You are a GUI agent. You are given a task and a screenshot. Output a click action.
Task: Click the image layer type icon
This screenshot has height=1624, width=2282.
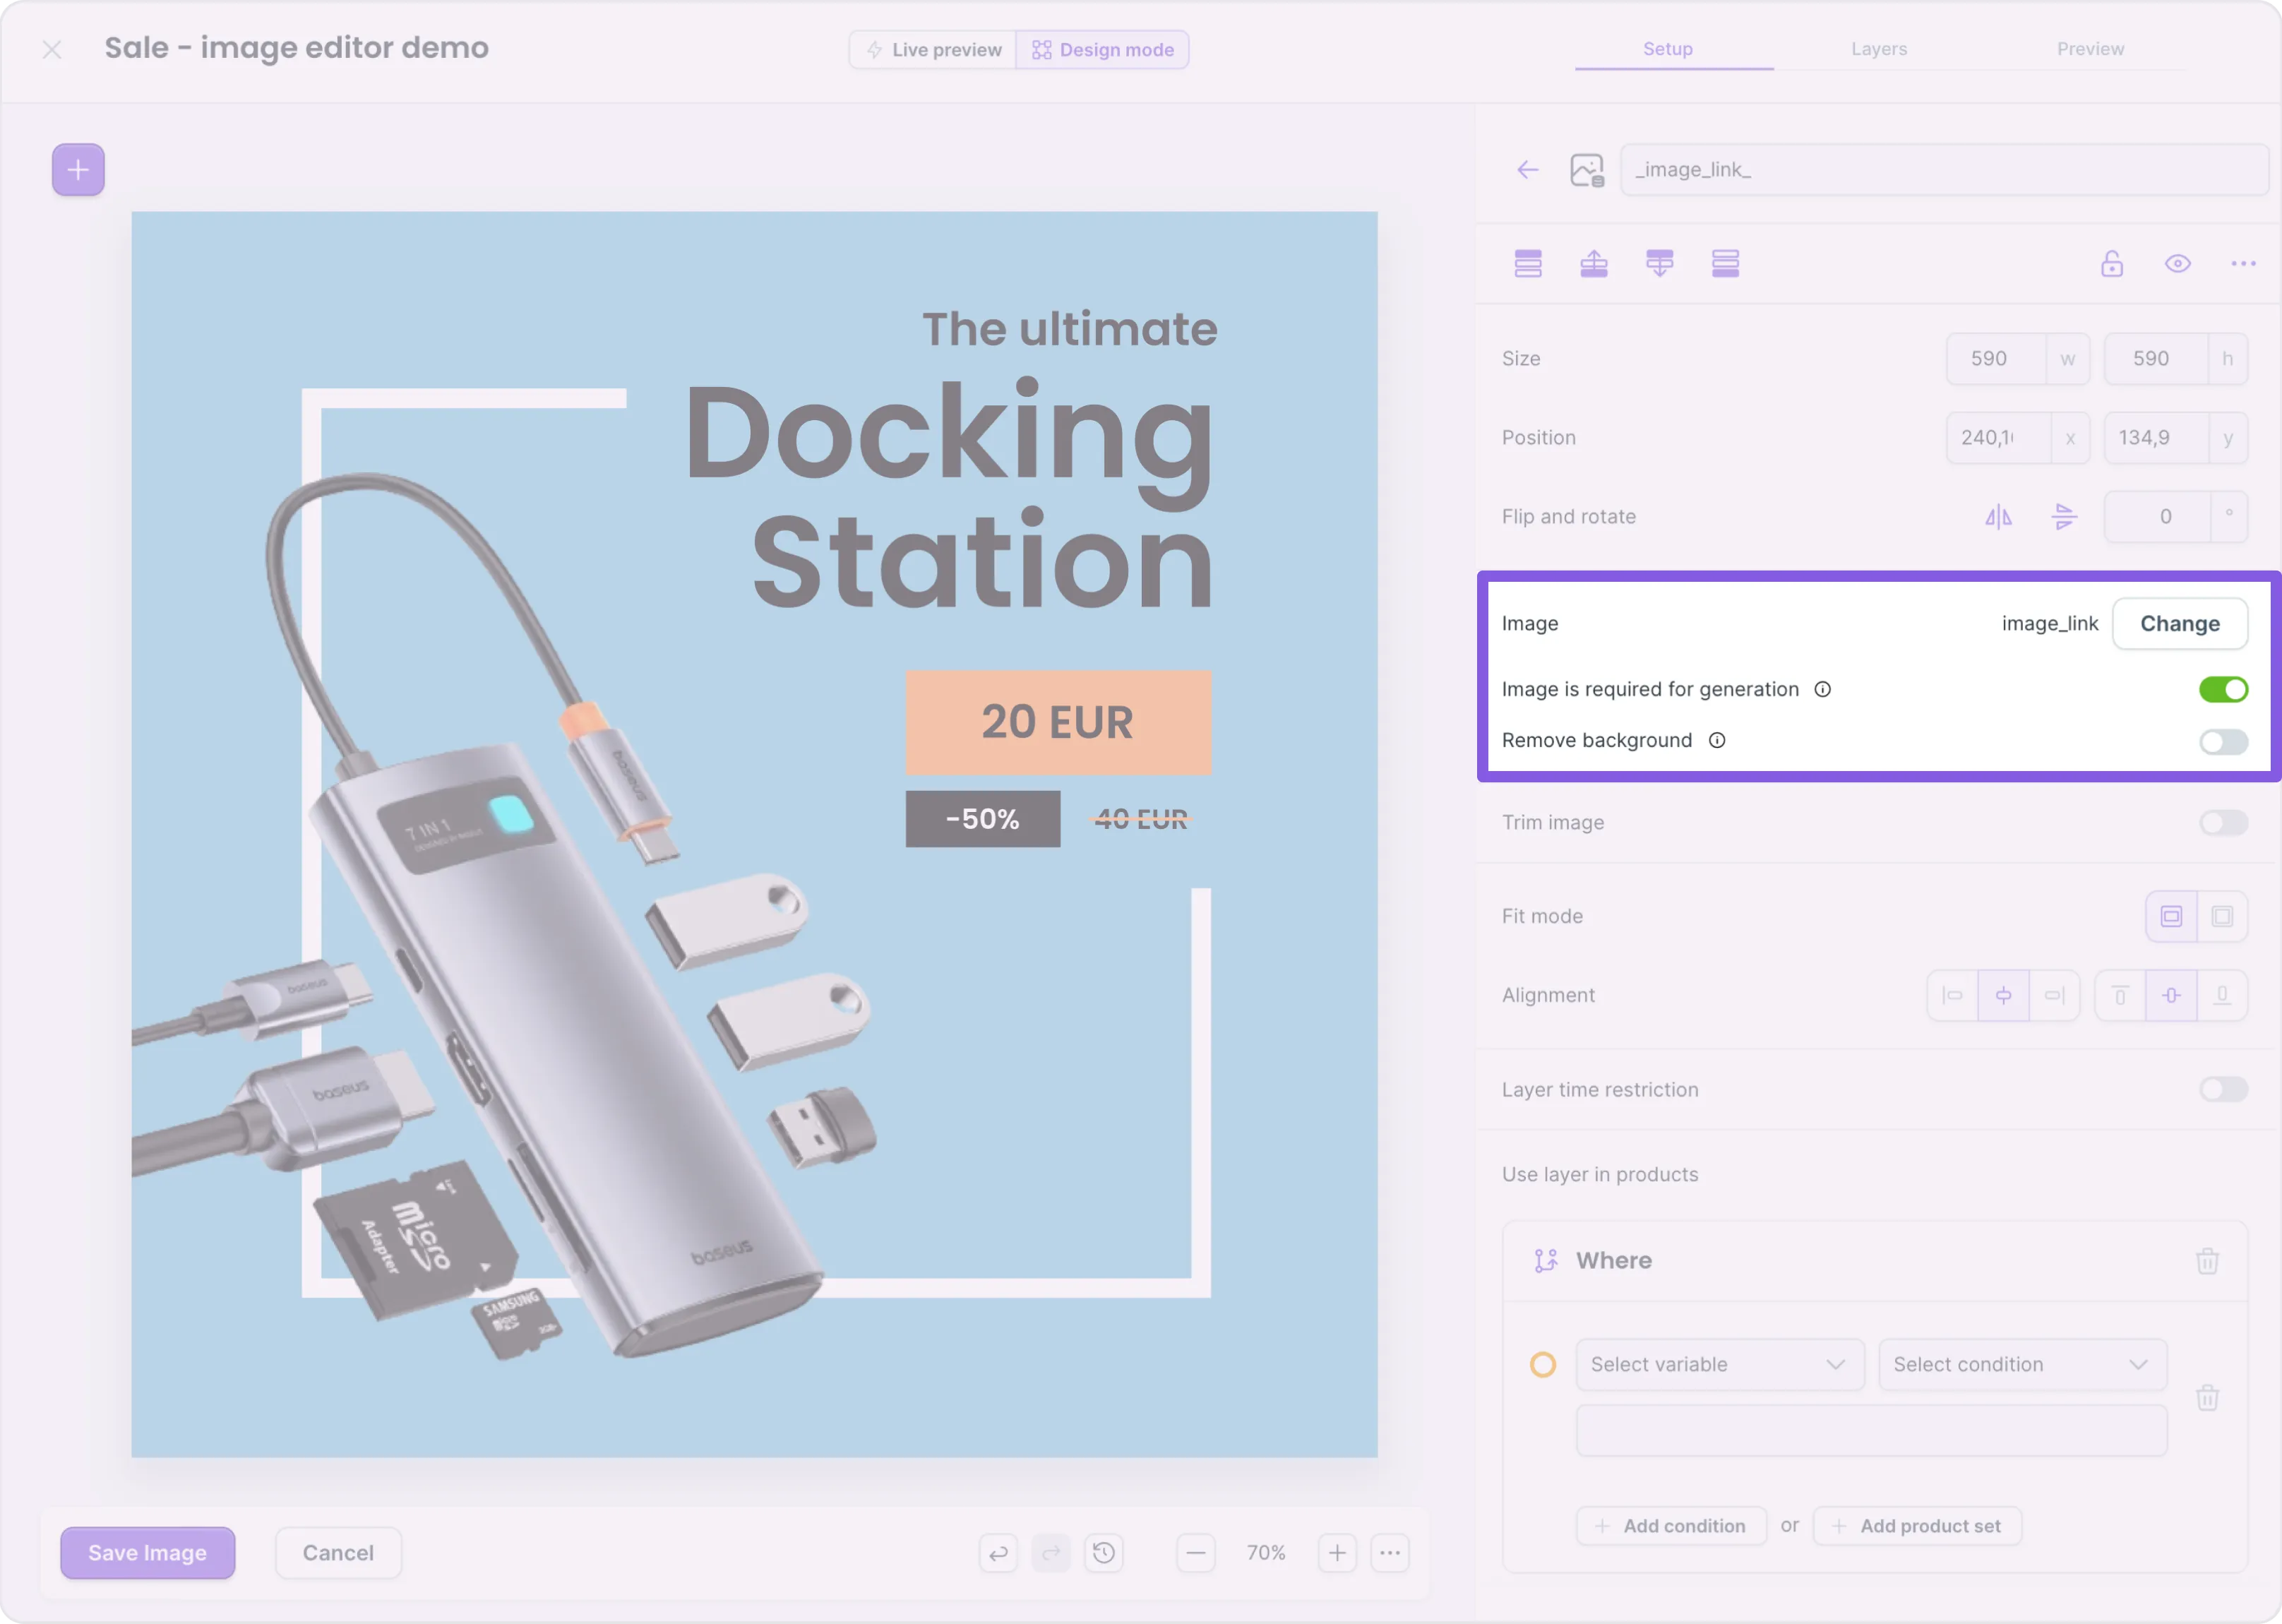(x=1587, y=170)
